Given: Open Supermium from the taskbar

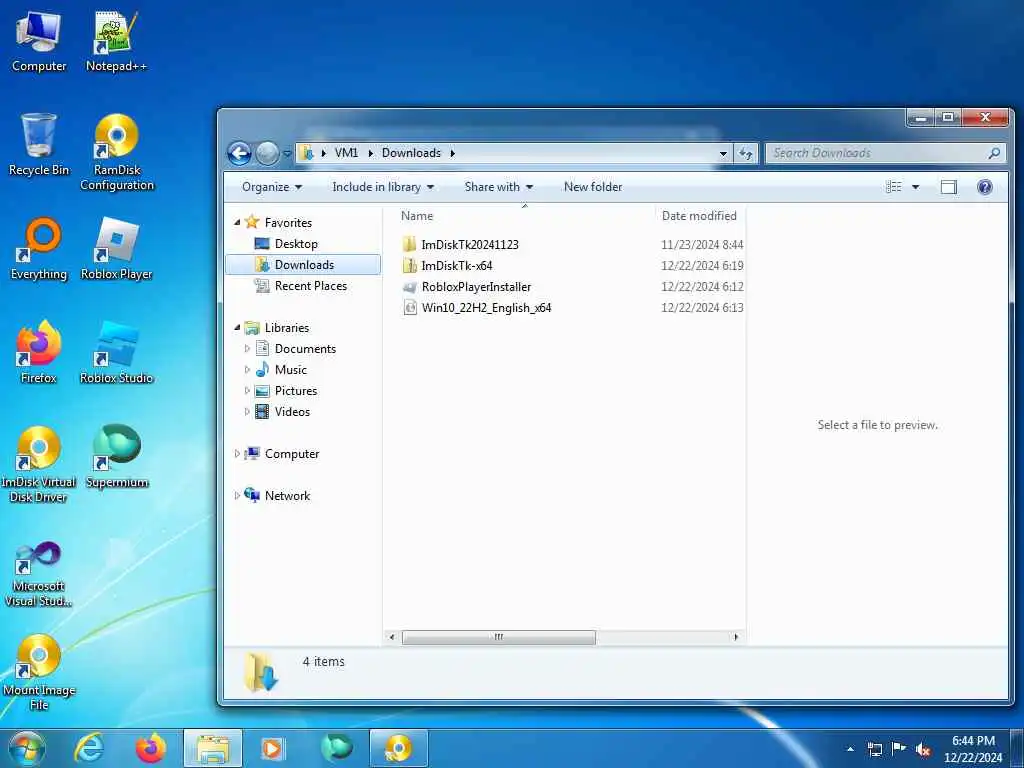Looking at the screenshot, I should coord(336,748).
